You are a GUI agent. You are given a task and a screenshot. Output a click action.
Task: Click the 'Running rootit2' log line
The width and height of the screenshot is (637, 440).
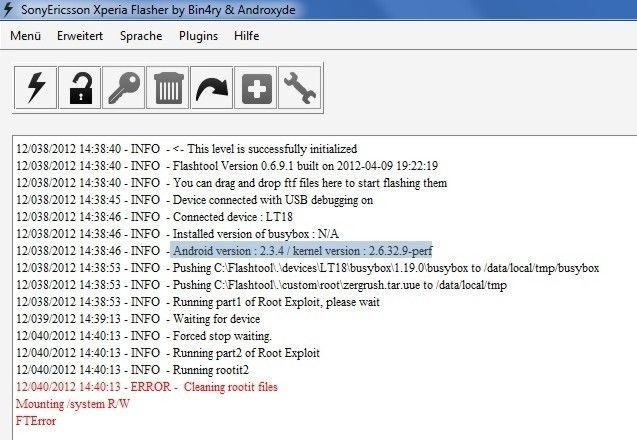point(132,370)
